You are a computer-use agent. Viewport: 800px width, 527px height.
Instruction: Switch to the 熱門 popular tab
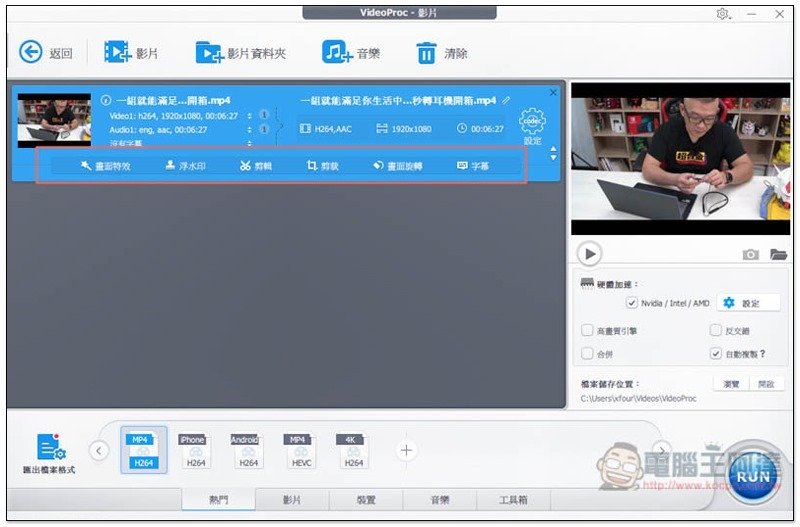[x=218, y=499]
